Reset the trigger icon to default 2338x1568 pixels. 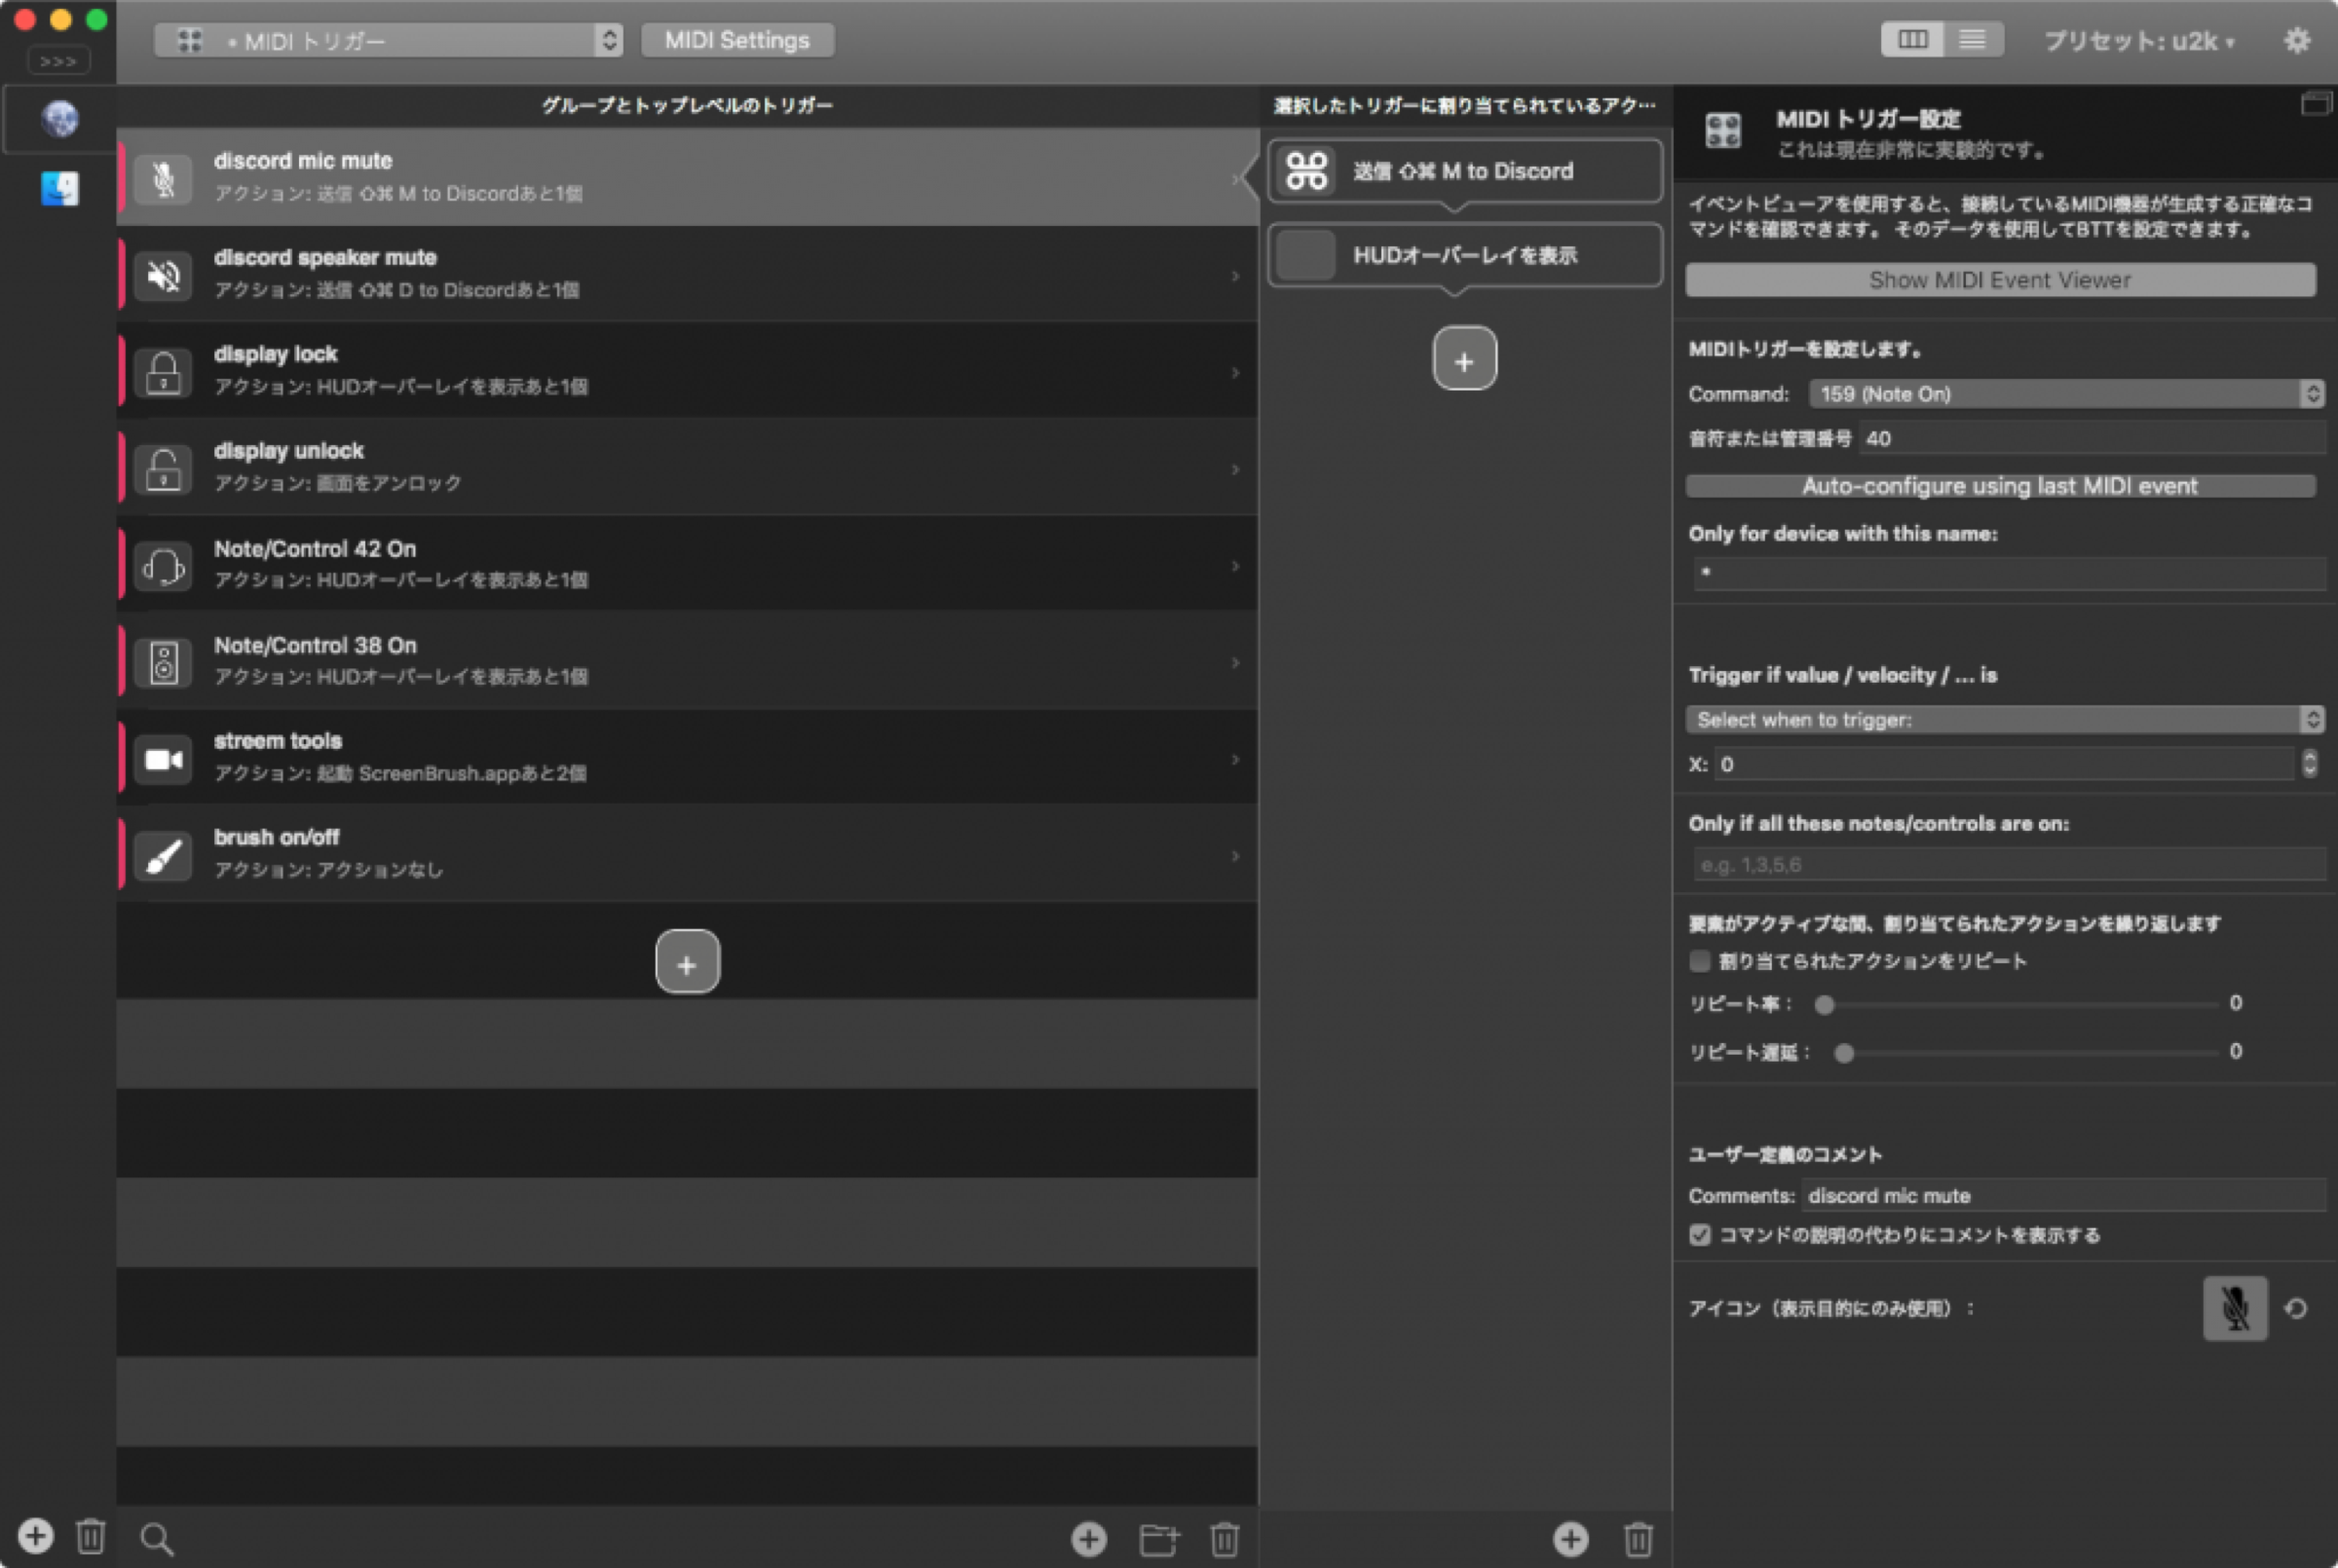point(2296,1308)
